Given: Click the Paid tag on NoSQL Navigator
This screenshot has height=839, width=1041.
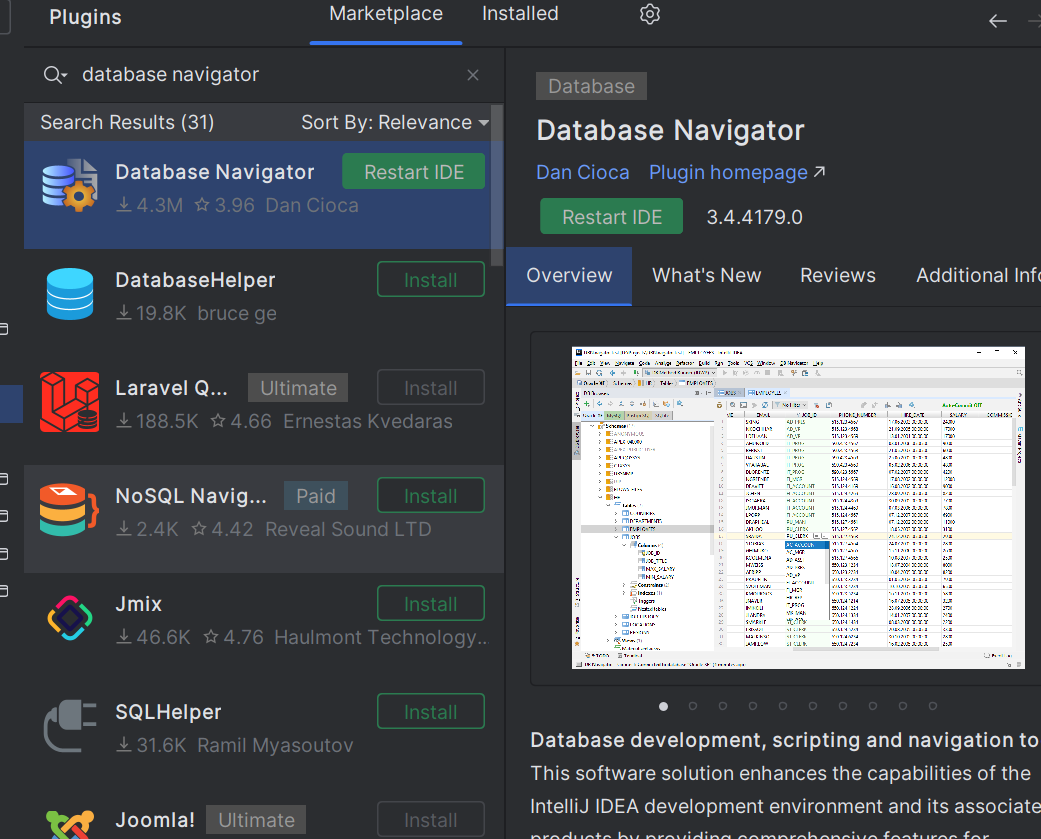Looking at the screenshot, I should (x=315, y=496).
